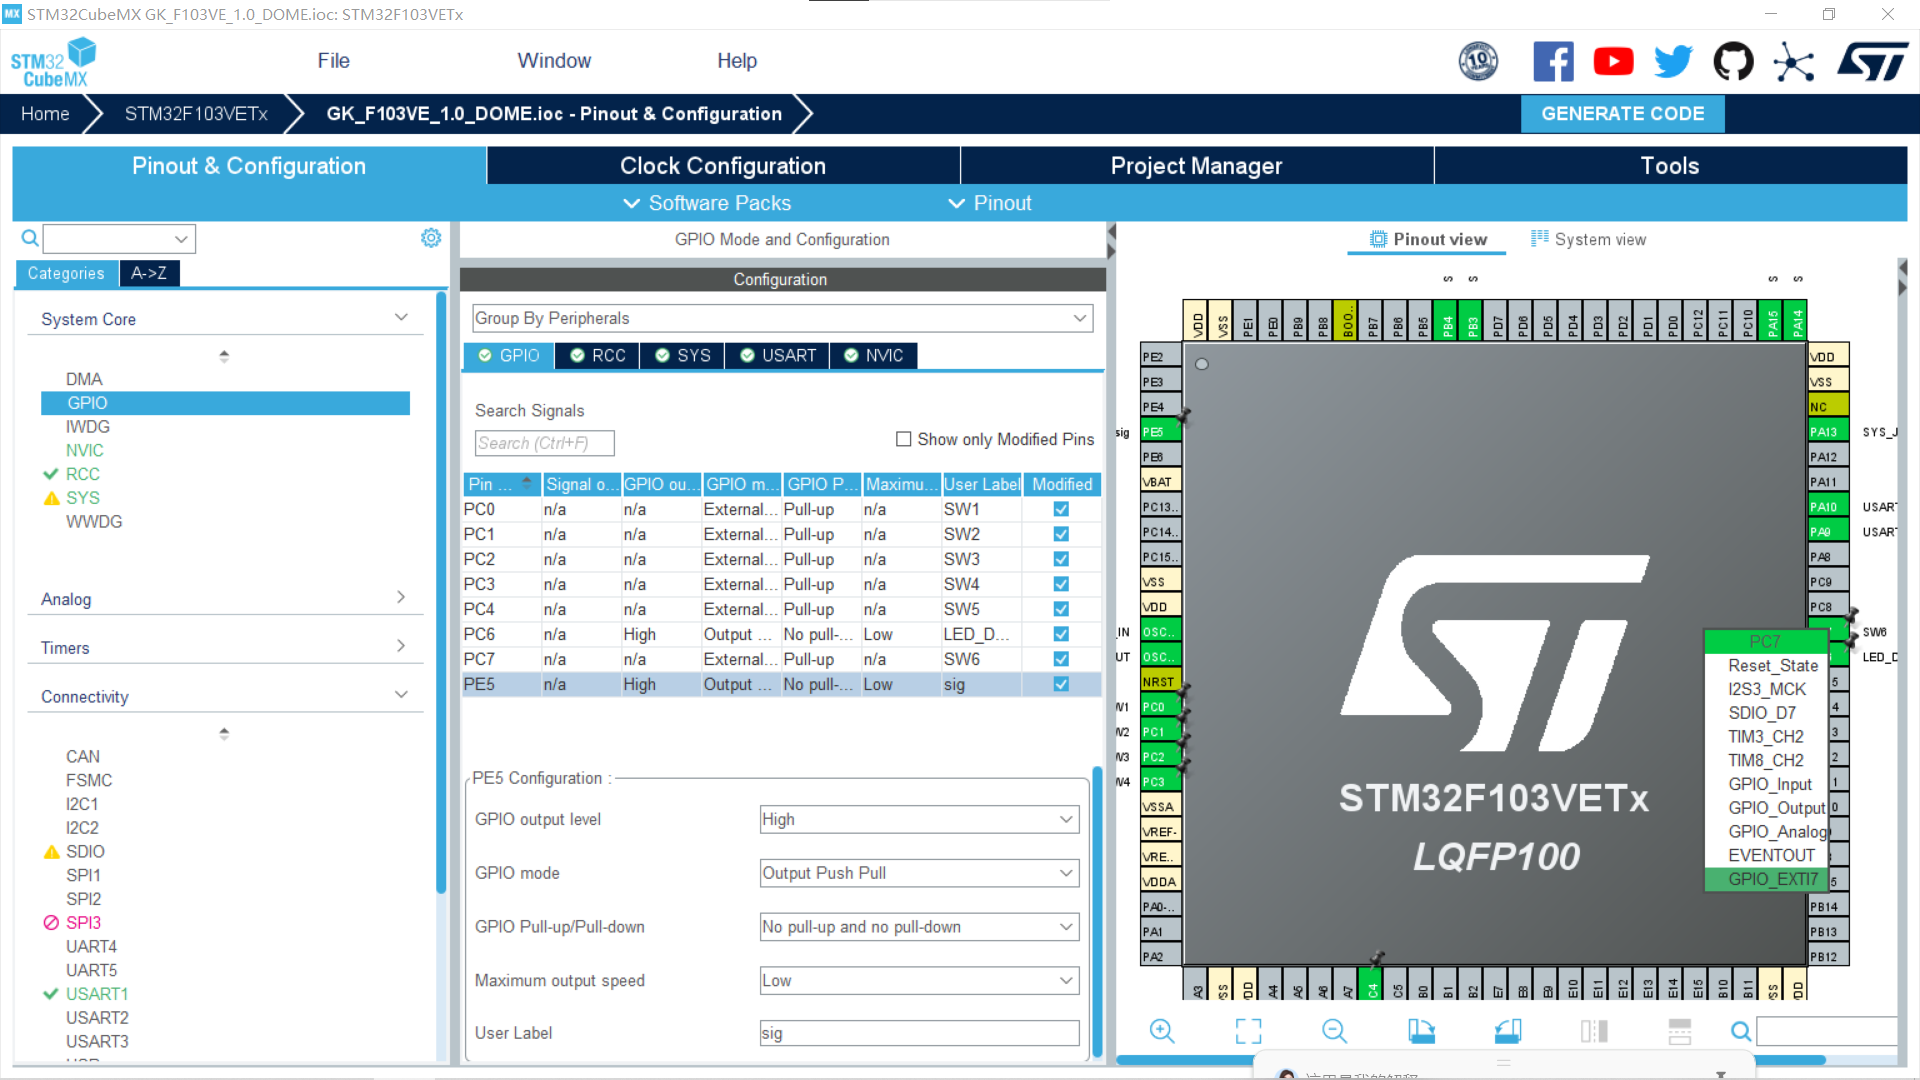Switch to the Clock Configuration tab
The width and height of the screenshot is (1920, 1080).
coord(722,165)
